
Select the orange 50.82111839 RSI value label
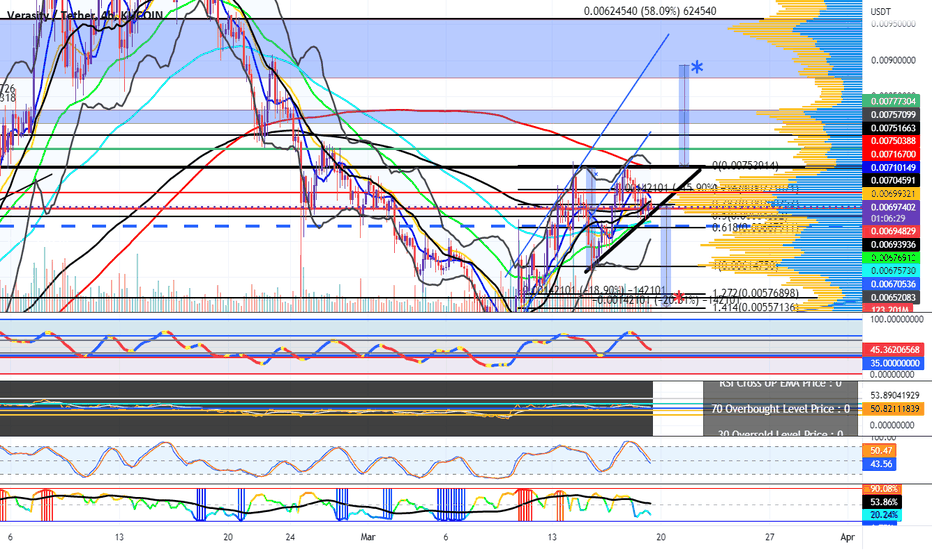pyautogui.click(x=891, y=408)
